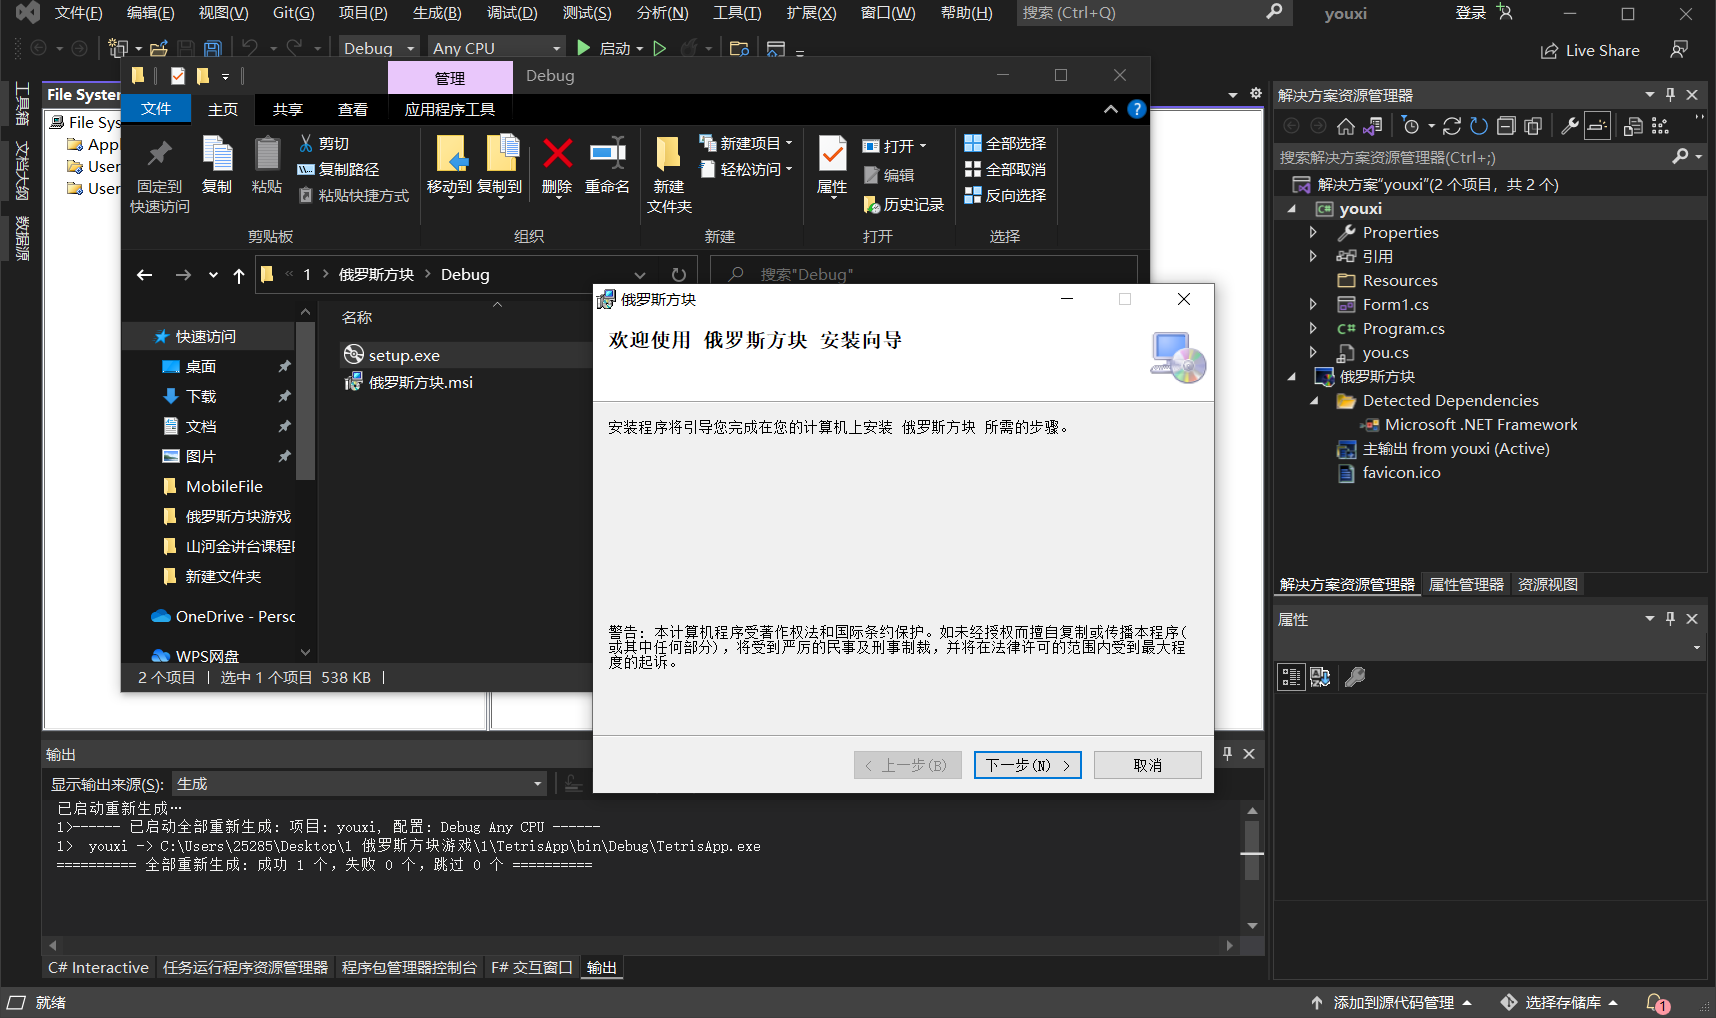
Task: Toggle Categorized view in Properties panel
Action: [x=1291, y=677]
